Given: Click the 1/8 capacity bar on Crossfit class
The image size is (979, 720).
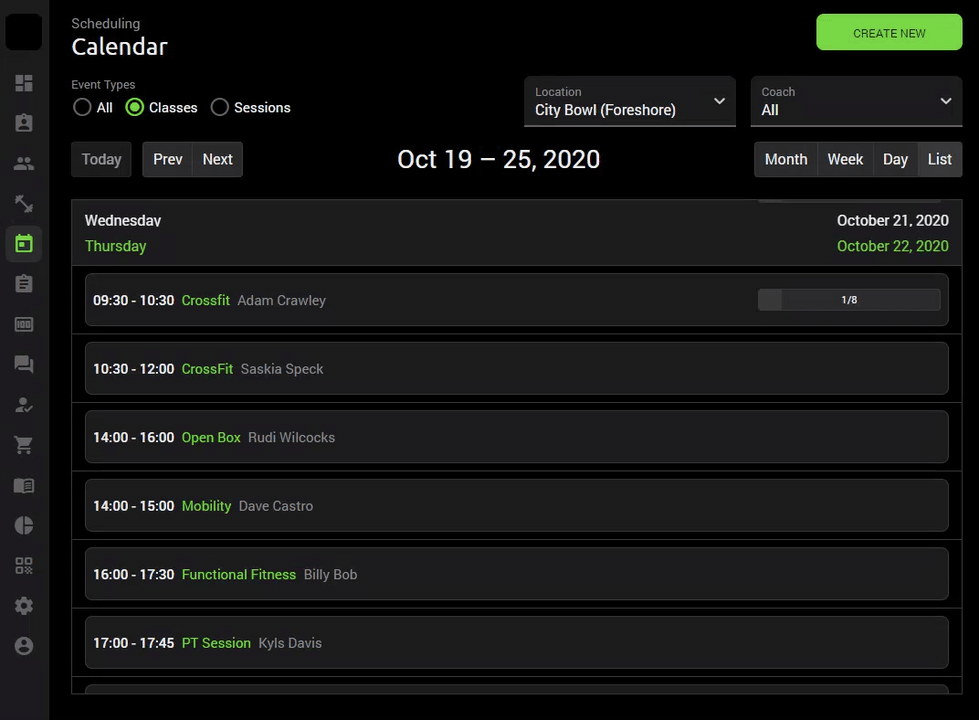Looking at the screenshot, I should tap(849, 300).
